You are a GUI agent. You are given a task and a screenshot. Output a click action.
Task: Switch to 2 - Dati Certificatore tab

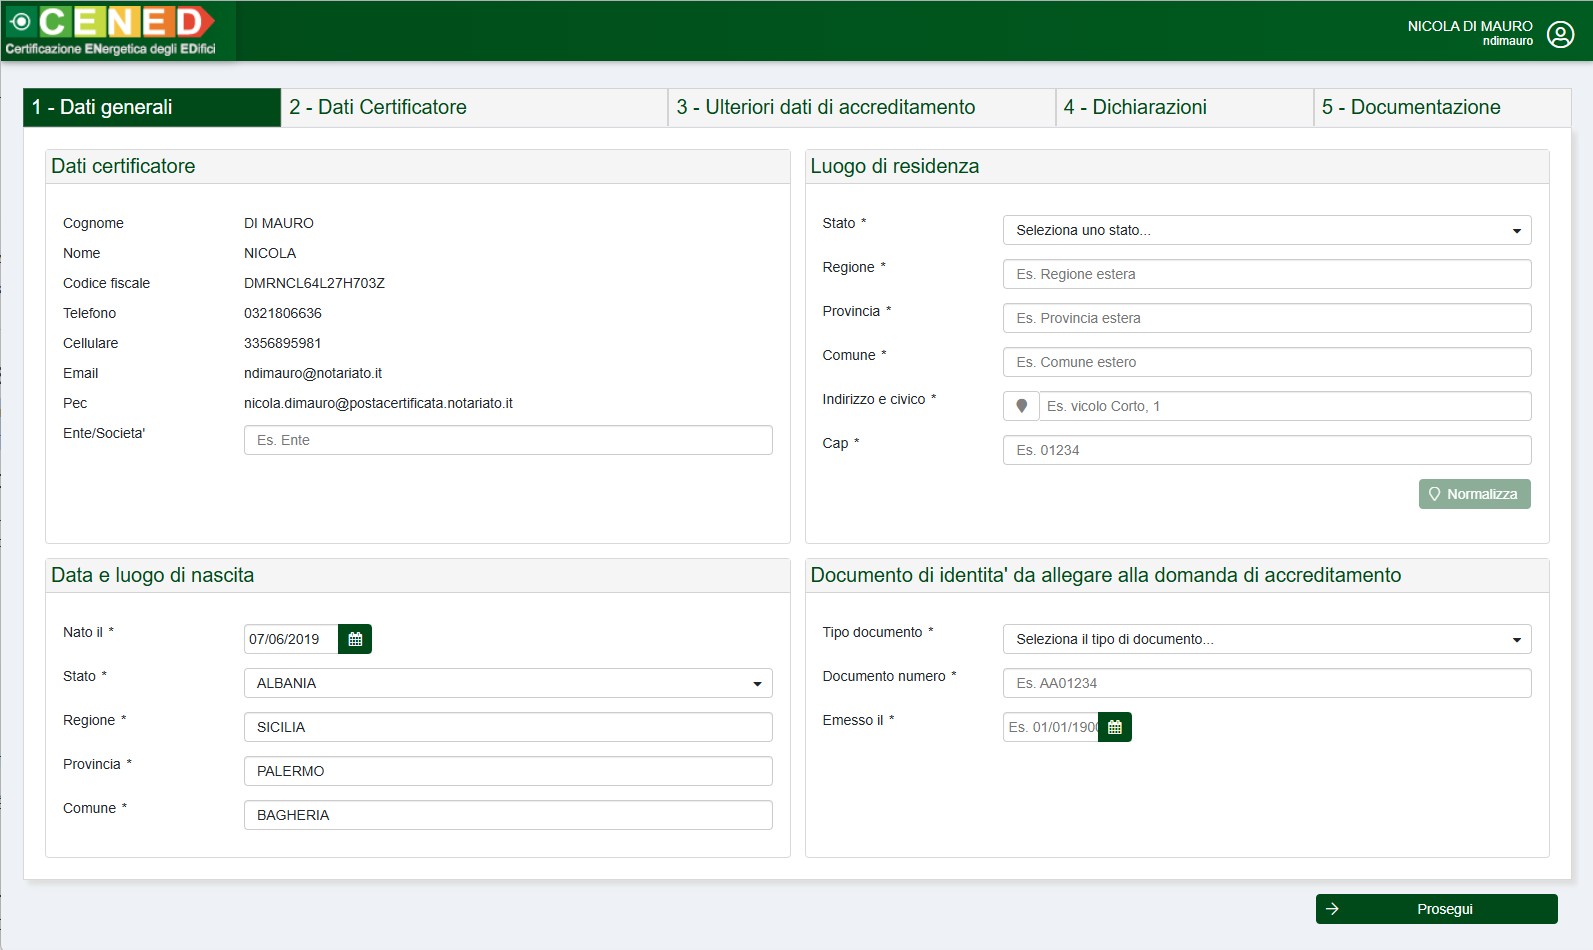474,107
